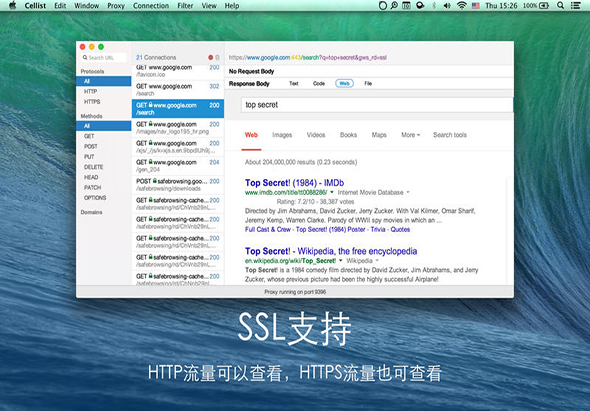Open the Videos tab in Google results

click(x=316, y=135)
